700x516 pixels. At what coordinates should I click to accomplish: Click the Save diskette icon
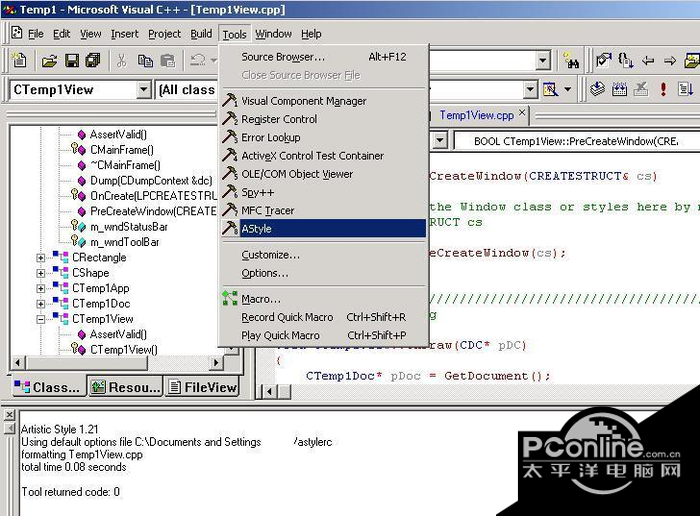[x=72, y=60]
